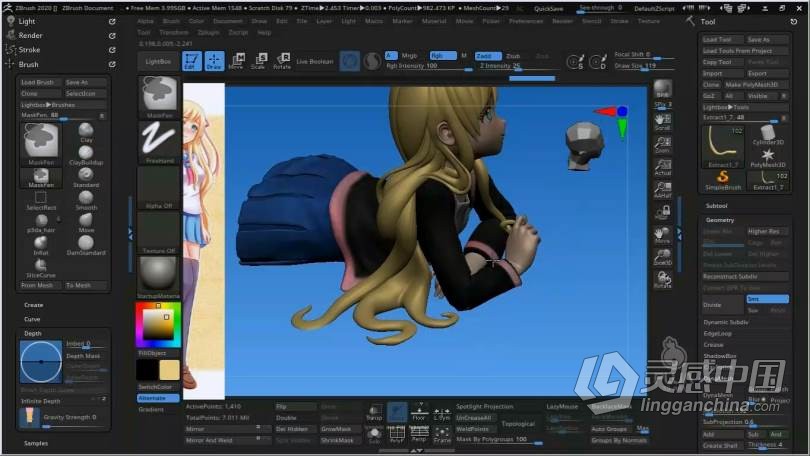The height and width of the screenshot is (456, 810).
Task: Click the Scroll canvas icon
Action: point(663,122)
